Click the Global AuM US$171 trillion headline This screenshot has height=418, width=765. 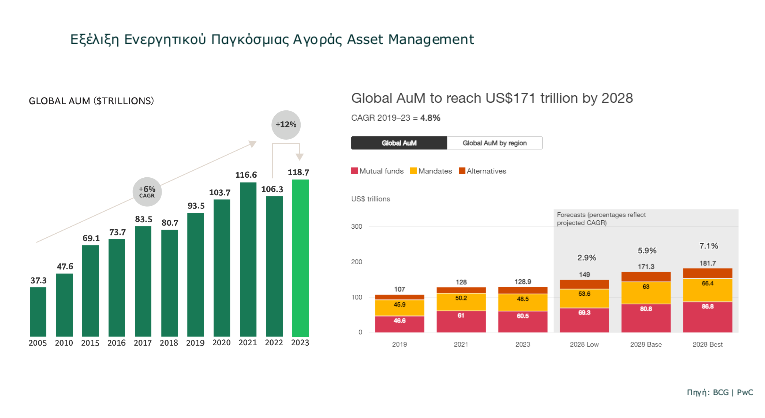[x=492, y=98]
